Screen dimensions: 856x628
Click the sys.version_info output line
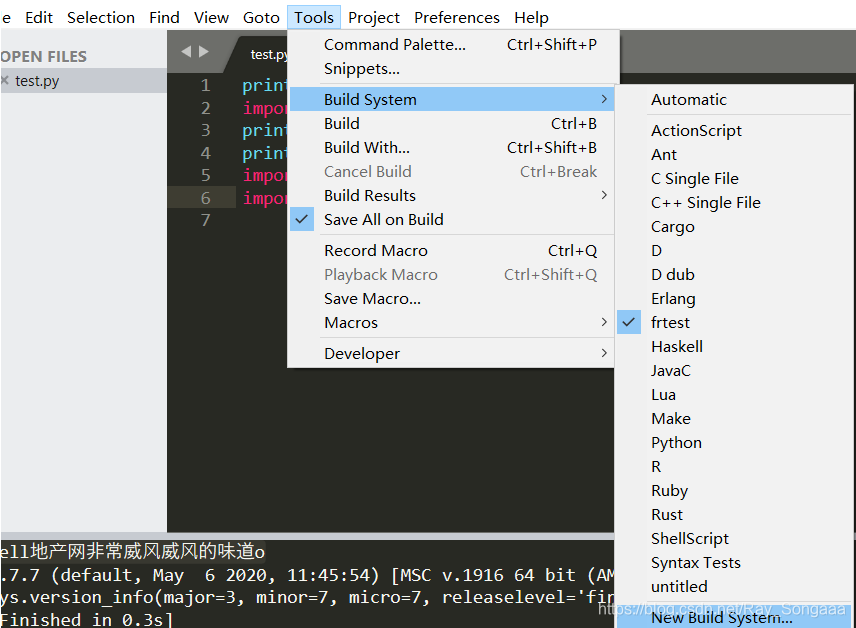click(307, 597)
